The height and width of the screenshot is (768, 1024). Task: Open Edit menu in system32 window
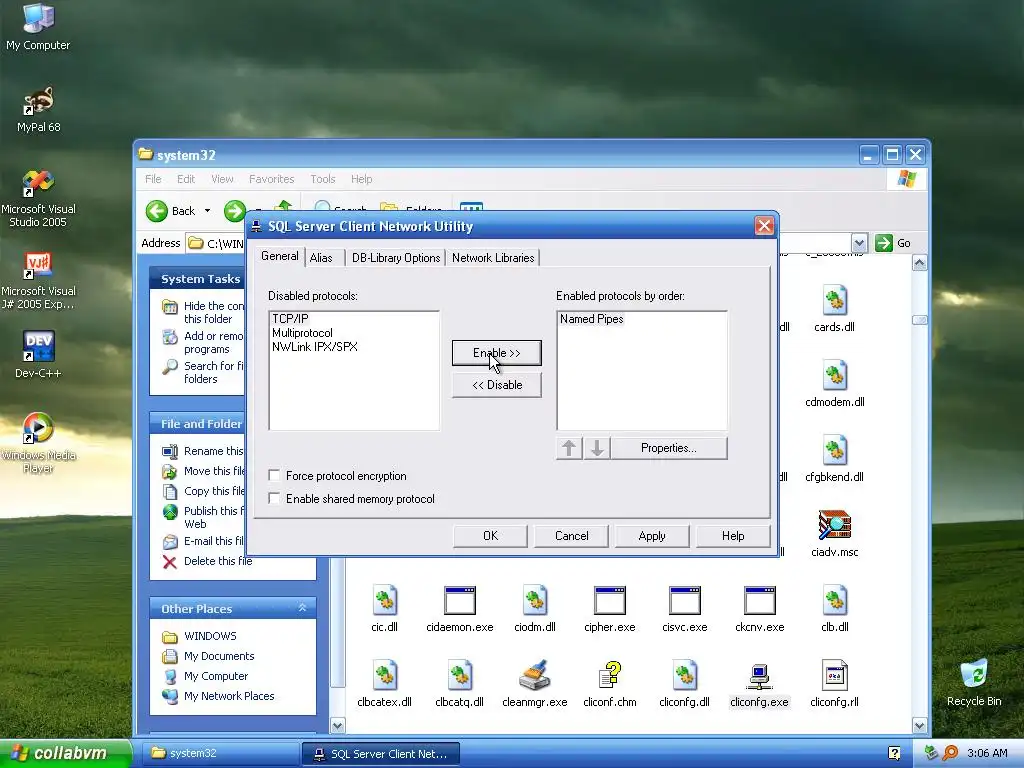185,179
